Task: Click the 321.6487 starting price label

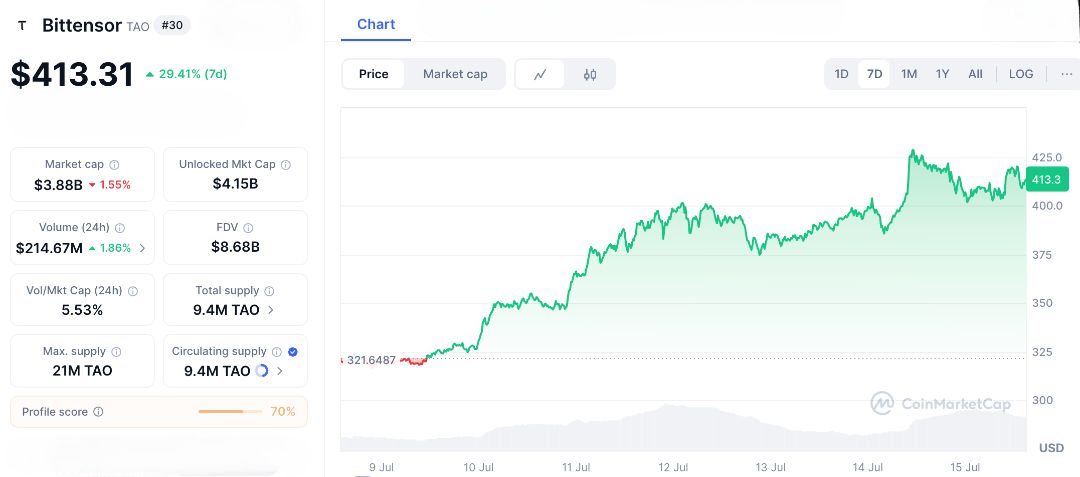Action: [x=371, y=360]
